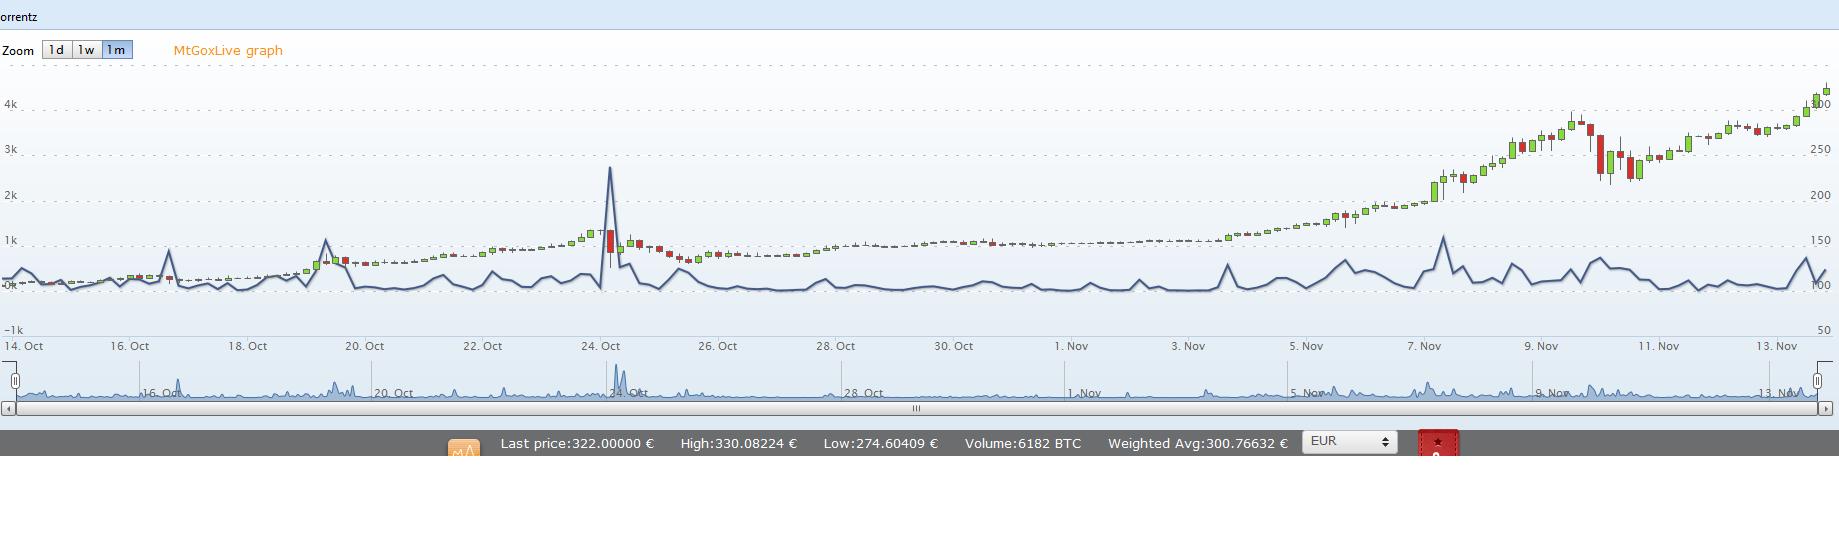Screen dimensions: 1839x540
Task: Select the 1w zoom range button
Action: (x=87, y=50)
